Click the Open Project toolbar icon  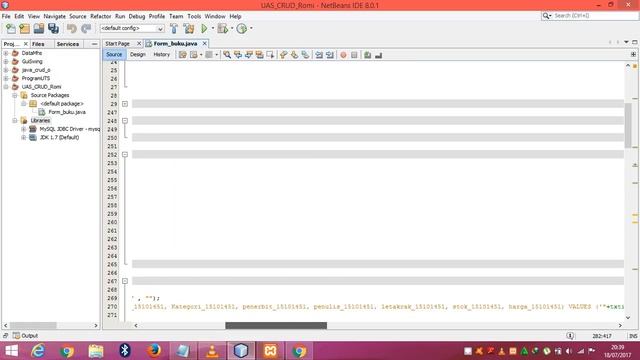pyautogui.click(x=39, y=28)
